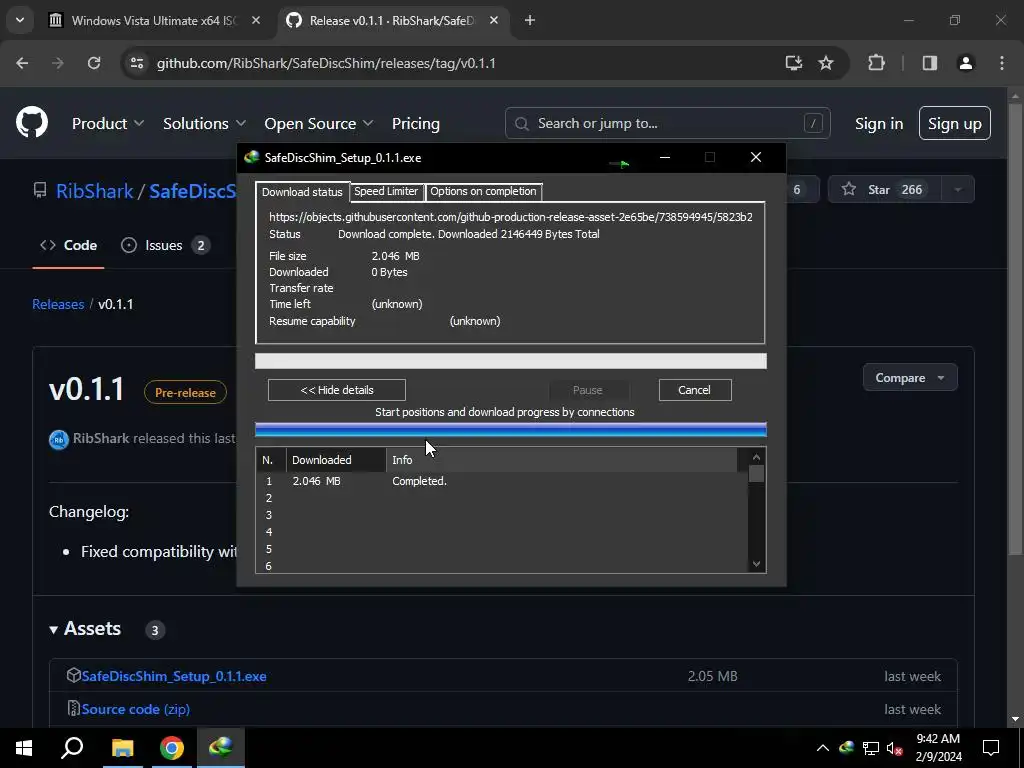Select connection row 1 showing Completed
The width and height of the screenshot is (1024, 768).
[x=502, y=481]
